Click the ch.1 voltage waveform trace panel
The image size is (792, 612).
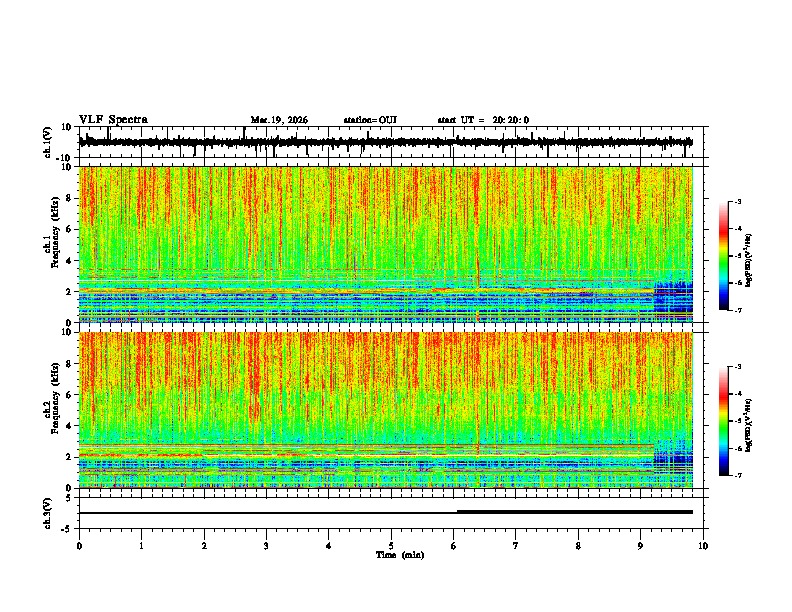(x=391, y=142)
